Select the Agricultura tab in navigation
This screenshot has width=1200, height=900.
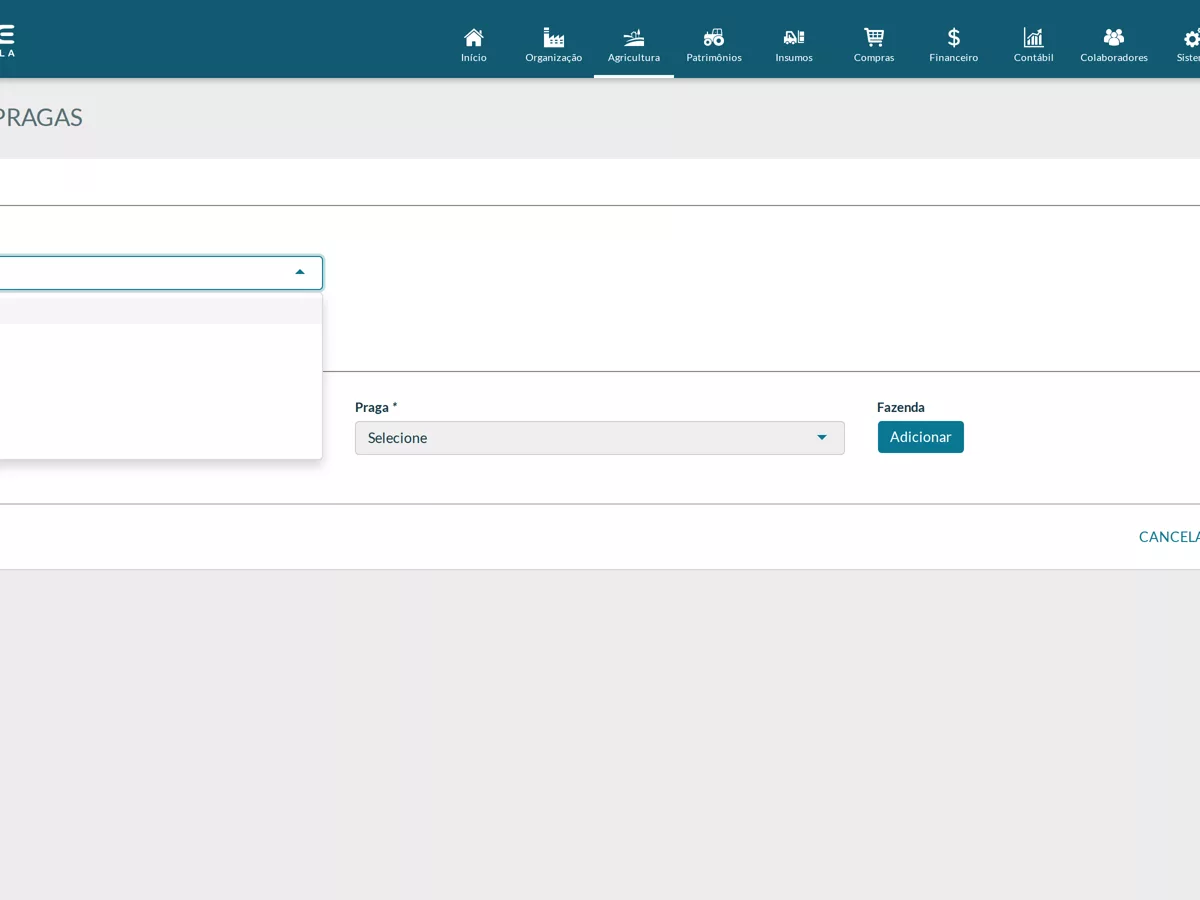click(x=634, y=45)
